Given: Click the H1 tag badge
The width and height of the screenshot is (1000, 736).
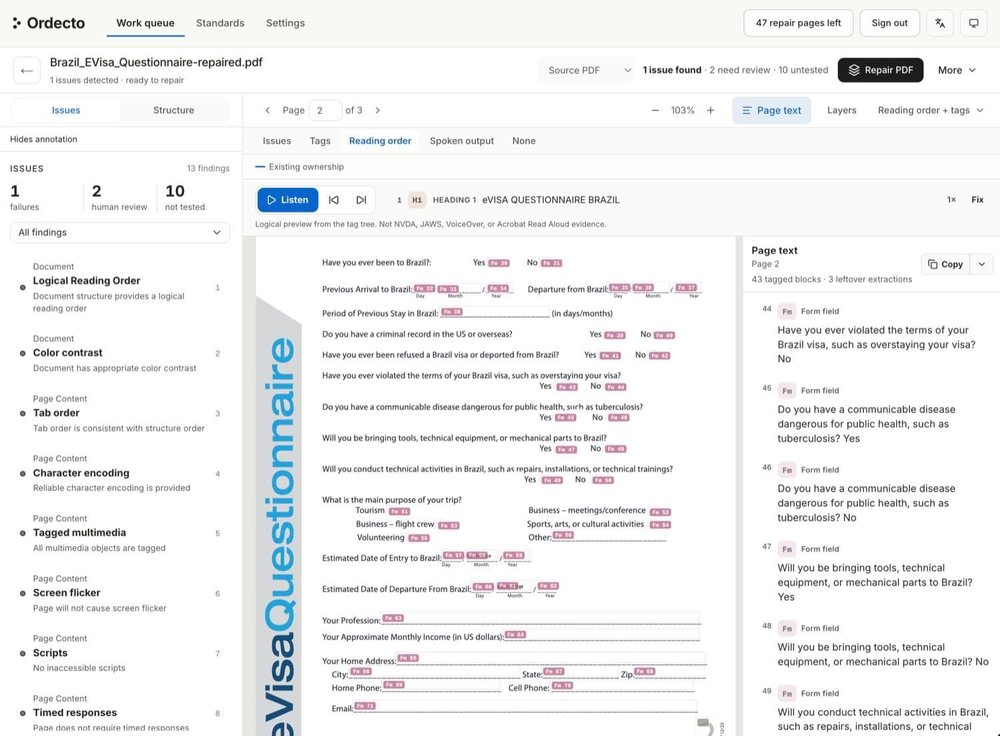Looking at the screenshot, I should point(416,200).
